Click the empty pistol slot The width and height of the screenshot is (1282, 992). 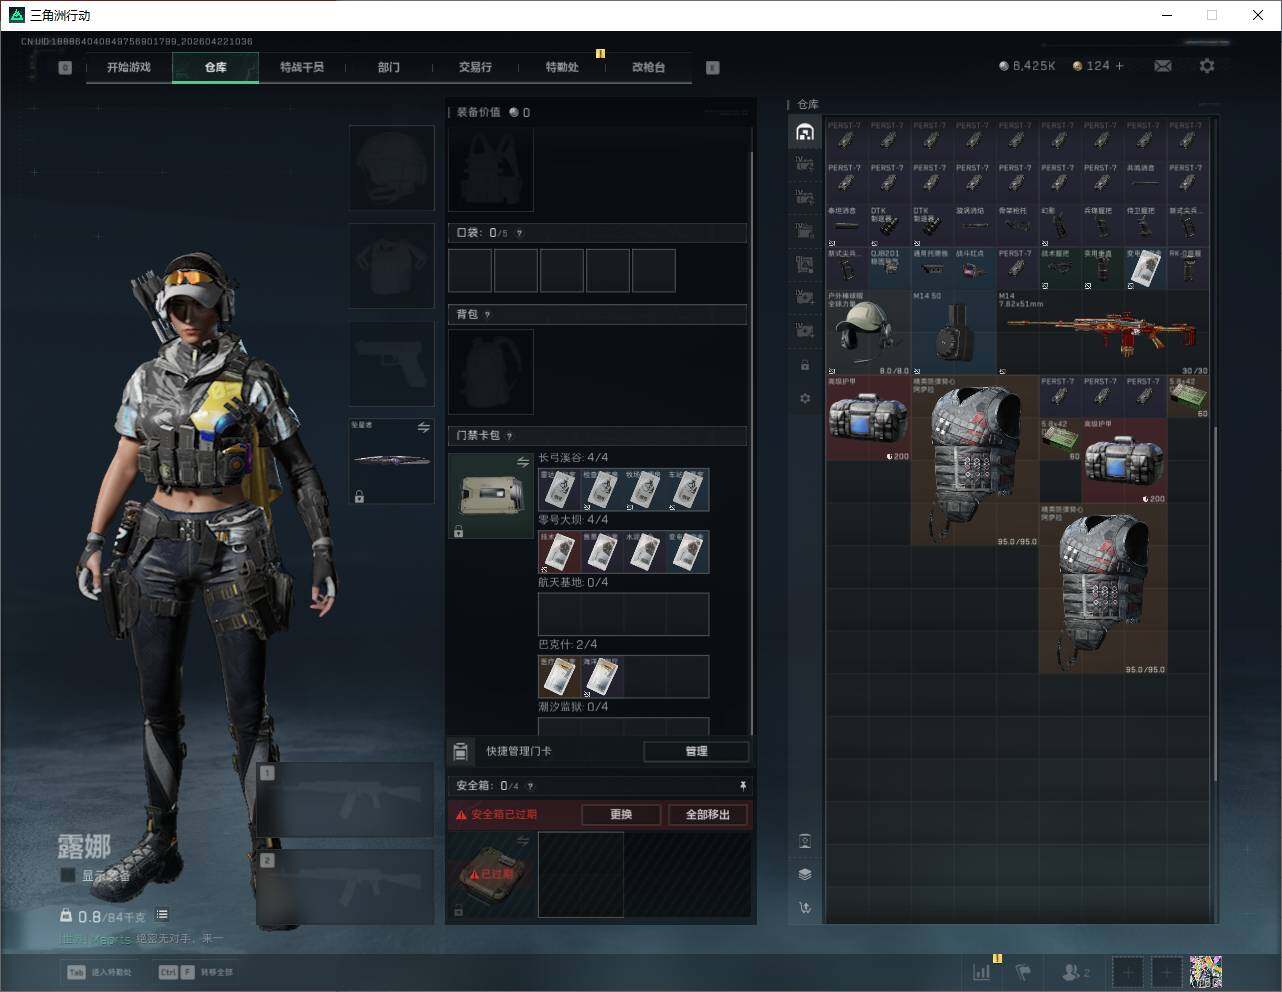pyautogui.click(x=391, y=363)
